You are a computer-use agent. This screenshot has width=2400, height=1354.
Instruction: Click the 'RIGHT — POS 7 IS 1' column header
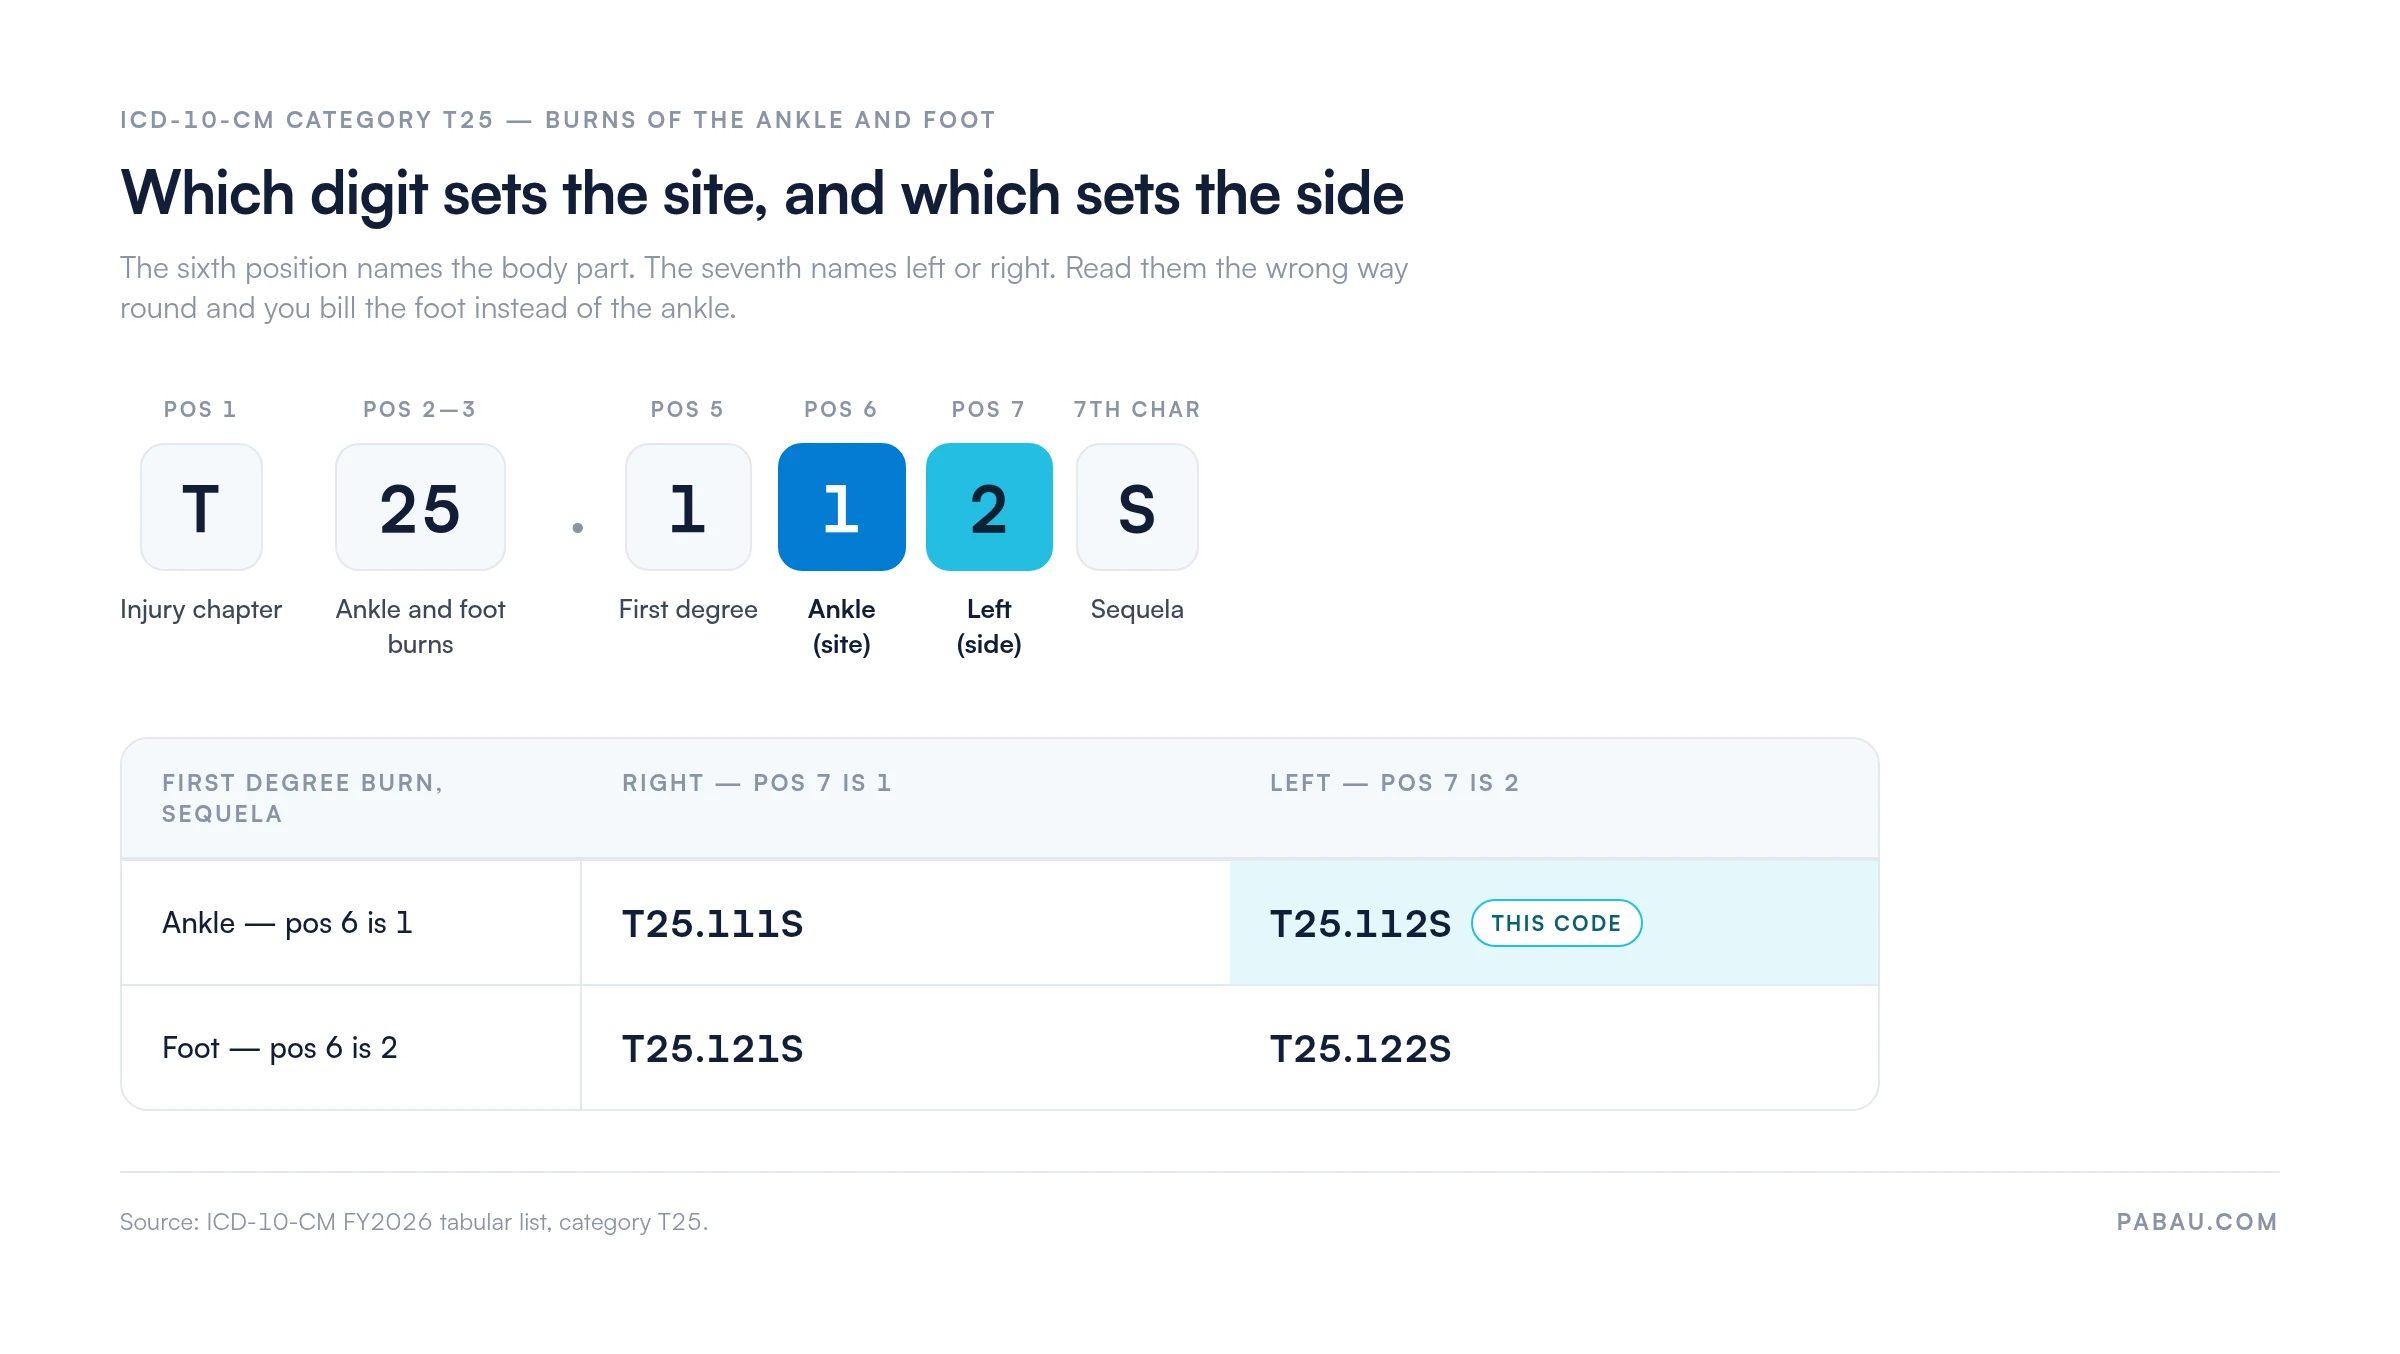coord(757,783)
